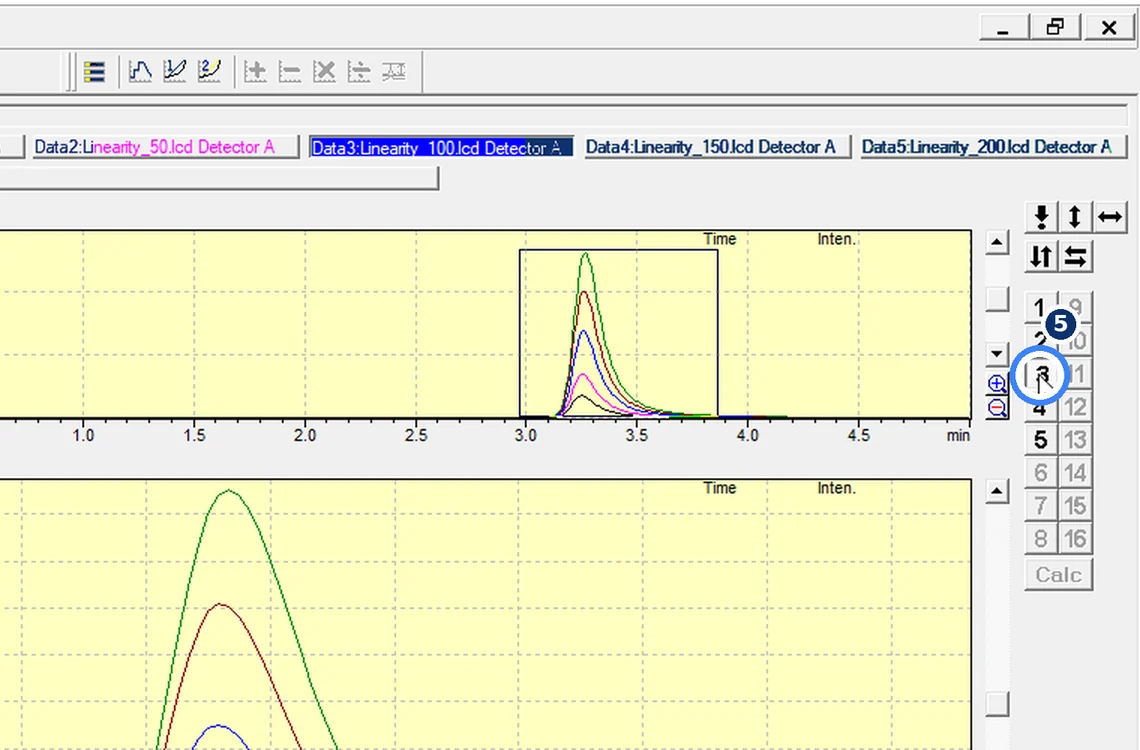Click the grayed insert peak plus icon
This screenshot has width=1140, height=750.
pyautogui.click(x=255, y=71)
